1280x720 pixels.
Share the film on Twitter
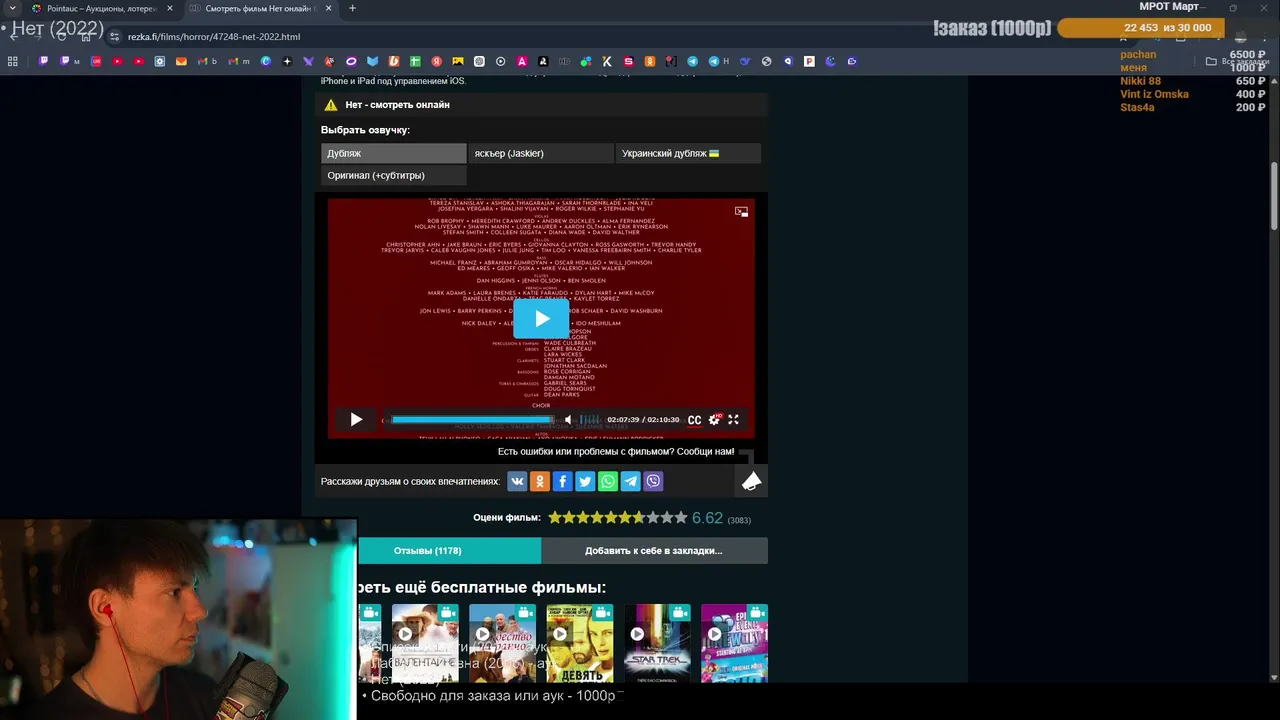[585, 481]
